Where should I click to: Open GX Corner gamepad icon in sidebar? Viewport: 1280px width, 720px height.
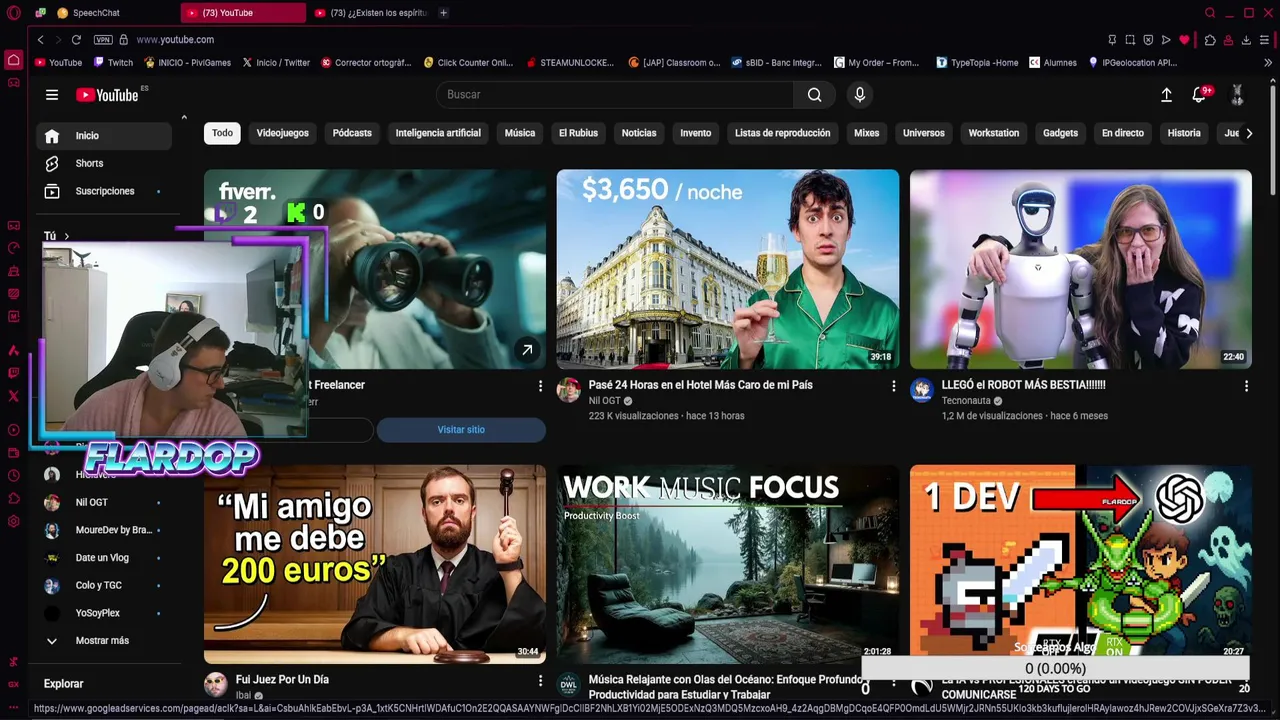tap(13, 82)
